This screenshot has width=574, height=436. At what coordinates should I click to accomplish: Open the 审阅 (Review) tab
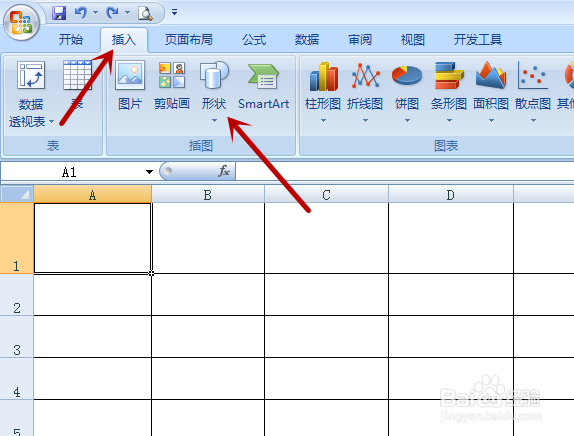[x=360, y=40]
